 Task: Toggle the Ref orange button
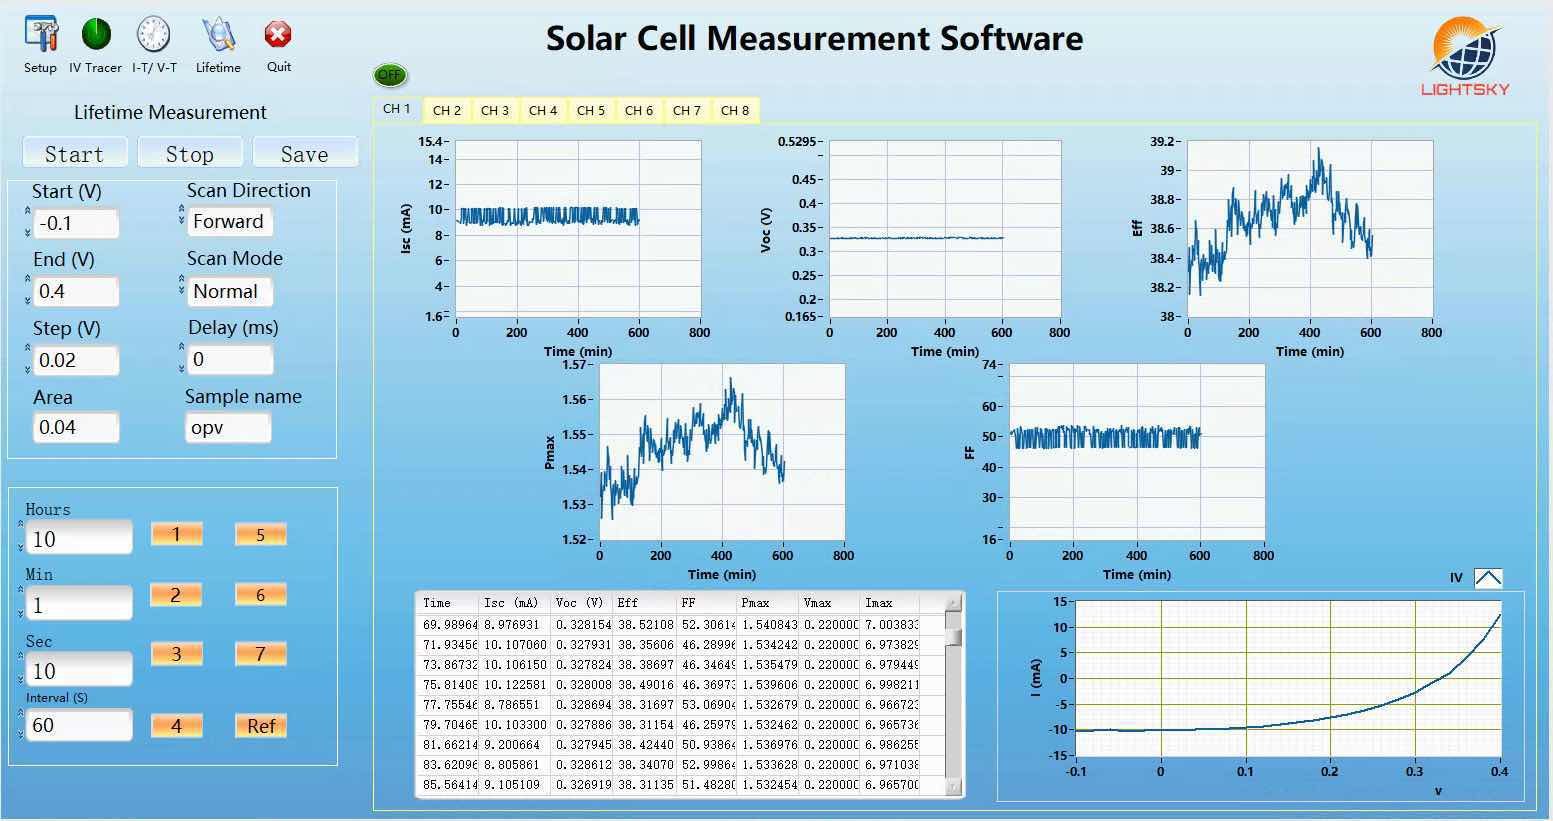[x=261, y=726]
